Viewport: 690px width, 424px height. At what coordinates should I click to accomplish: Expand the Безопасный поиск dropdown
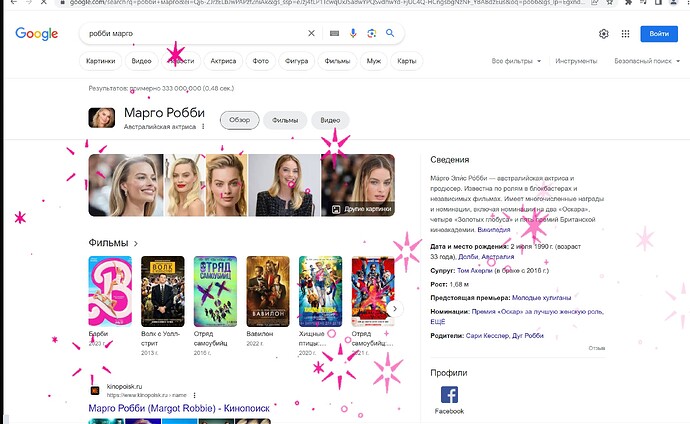[x=650, y=61]
